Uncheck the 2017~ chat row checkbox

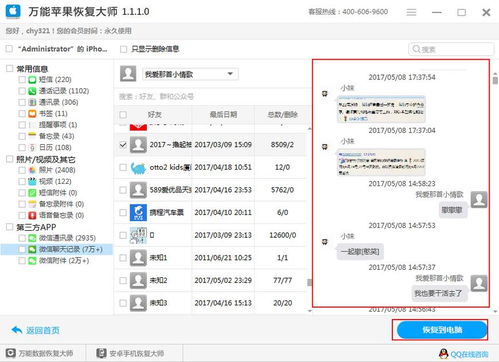click(x=123, y=145)
